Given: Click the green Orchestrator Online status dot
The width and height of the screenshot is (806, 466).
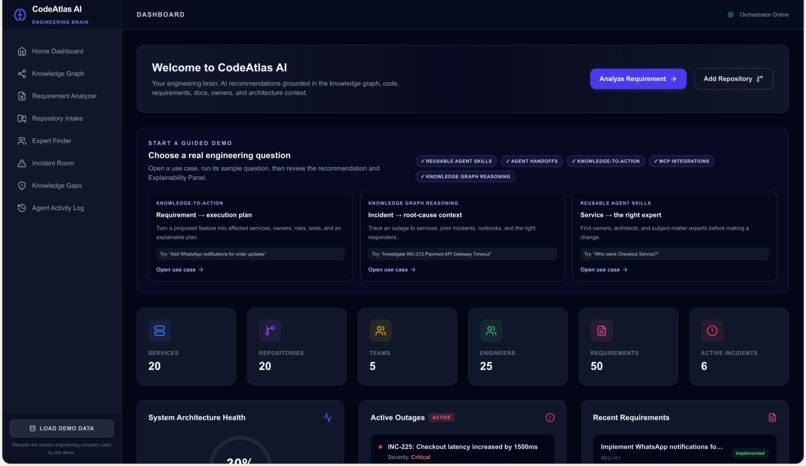Looking at the screenshot, I should tap(730, 15).
